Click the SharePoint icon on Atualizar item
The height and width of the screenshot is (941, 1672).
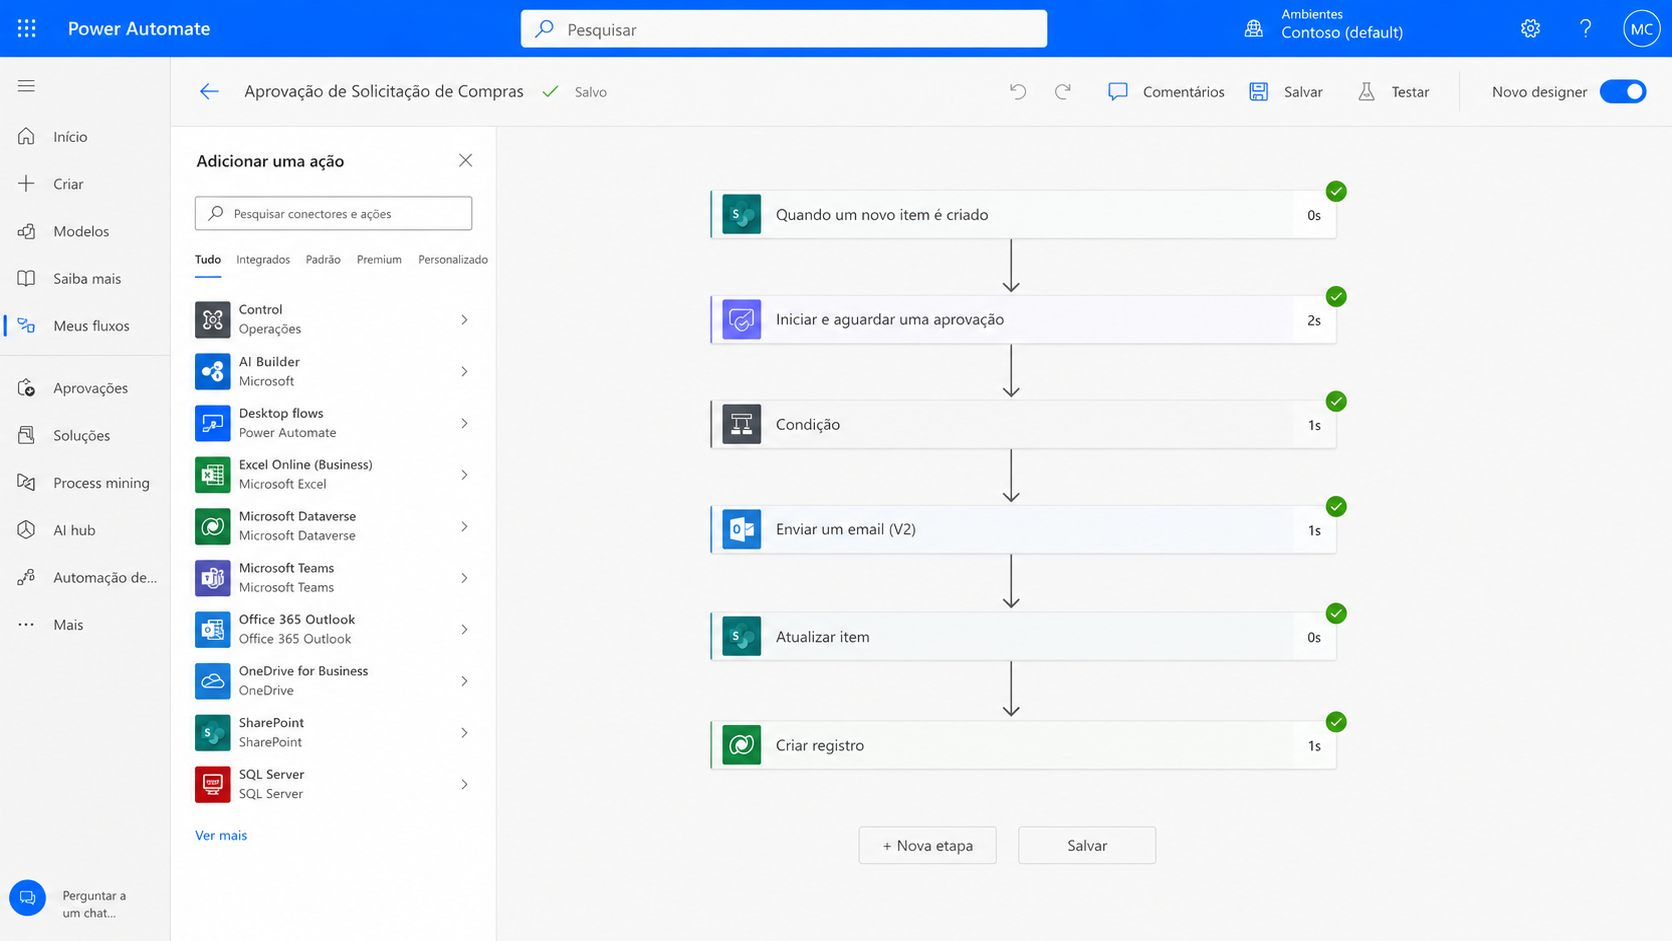tap(741, 636)
